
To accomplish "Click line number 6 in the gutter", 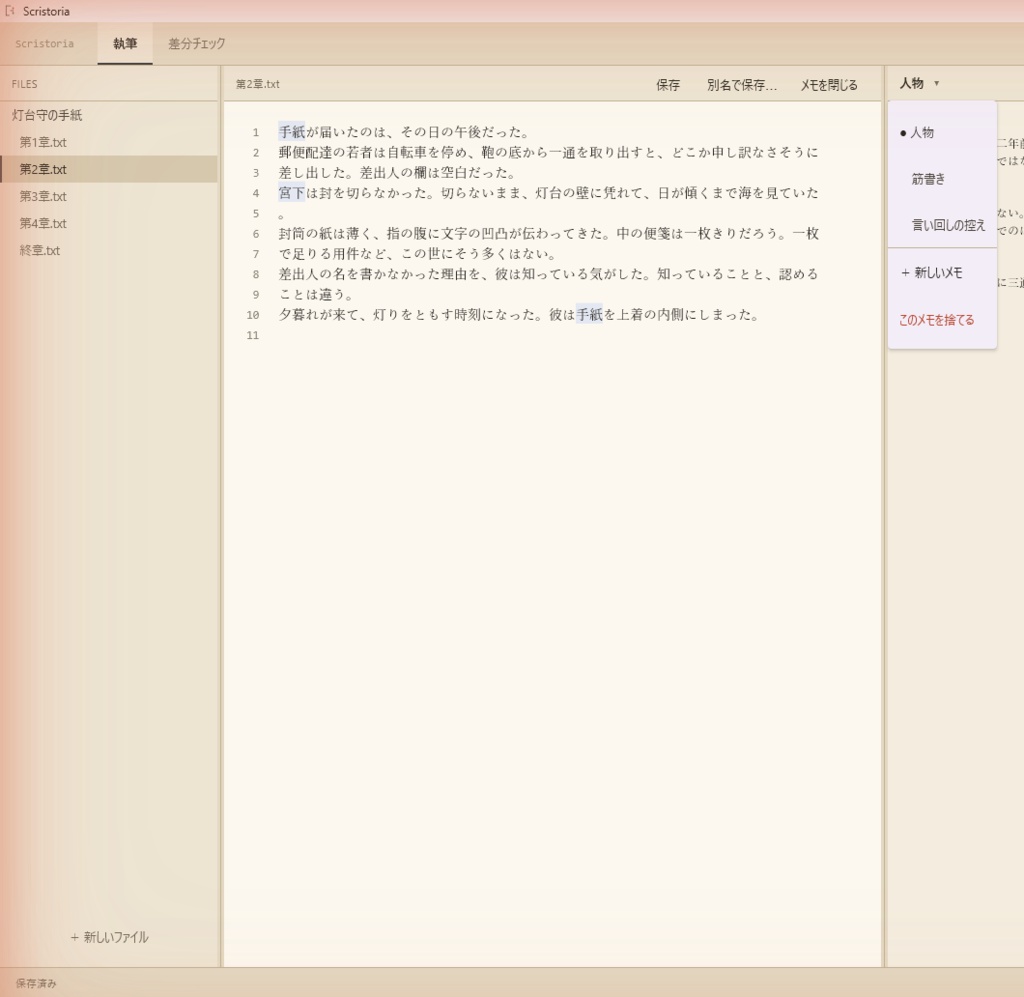I will [x=255, y=234].
